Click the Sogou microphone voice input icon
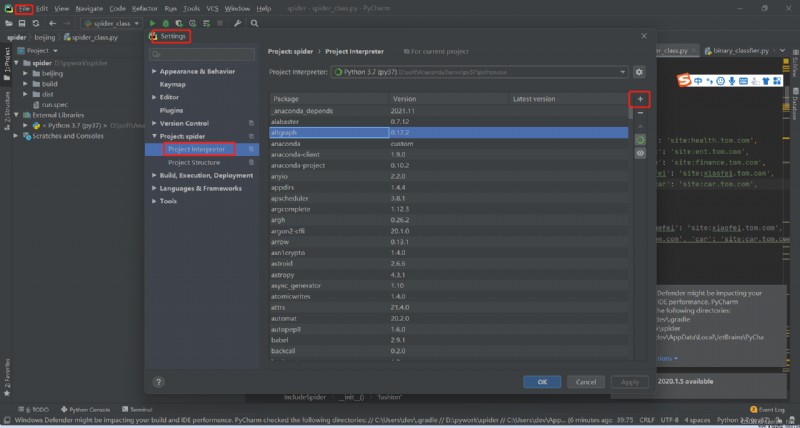The image size is (800, 428). [x=732, y=81]
